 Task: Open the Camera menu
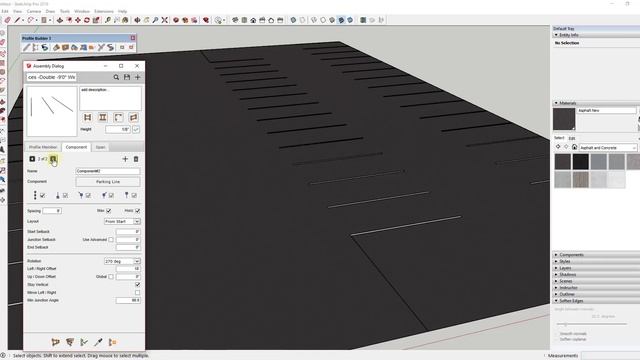33,11
